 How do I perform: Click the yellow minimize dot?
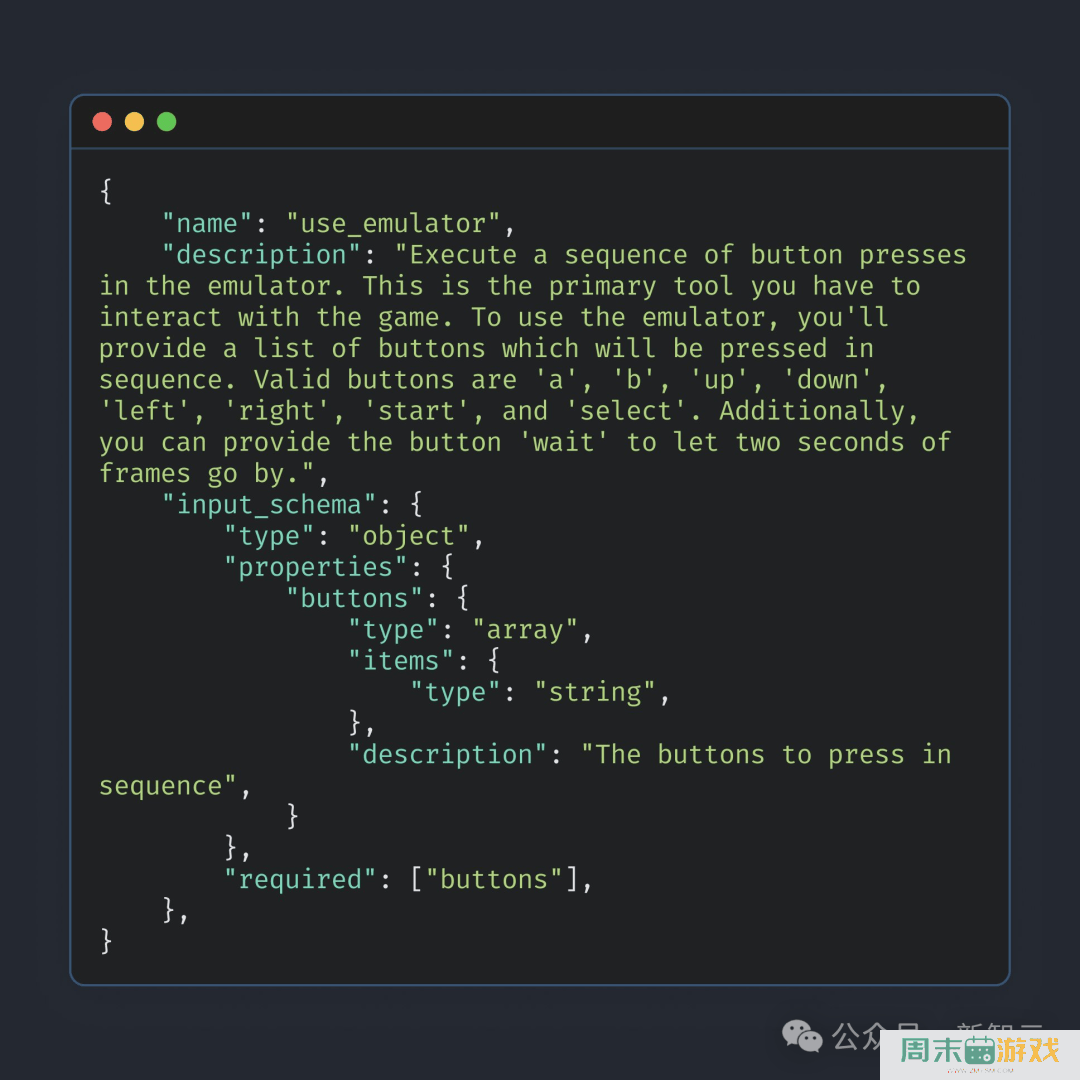[134, 122]
